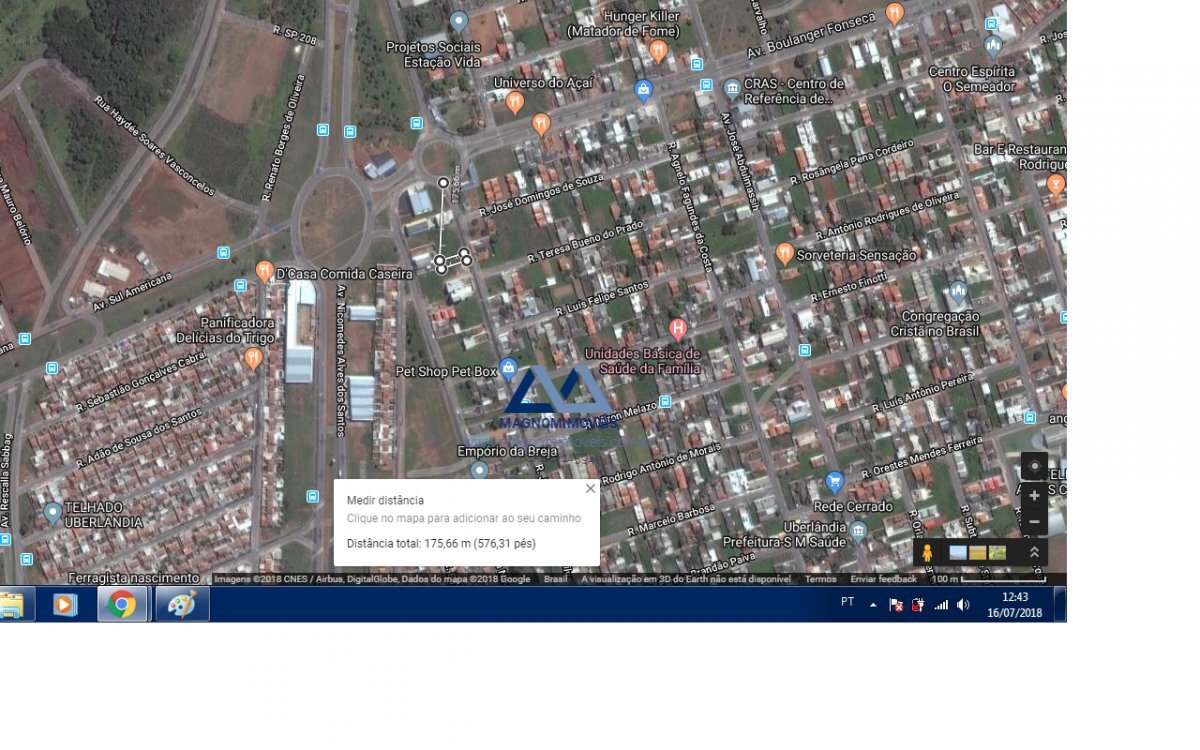The height and width of the screenshot is (750, 1200).
Task: Select the Street View pegman icon
Action: 927,553
